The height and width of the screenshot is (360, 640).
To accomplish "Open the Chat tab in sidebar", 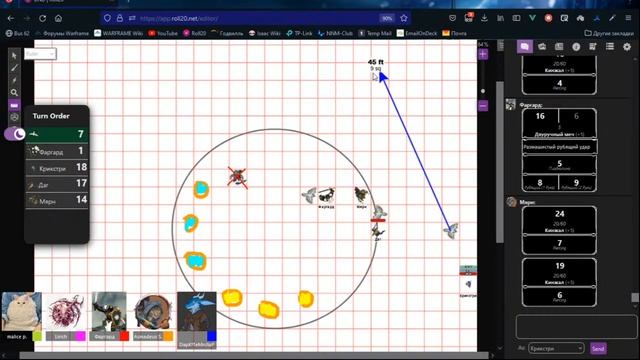I will (525, 47).
